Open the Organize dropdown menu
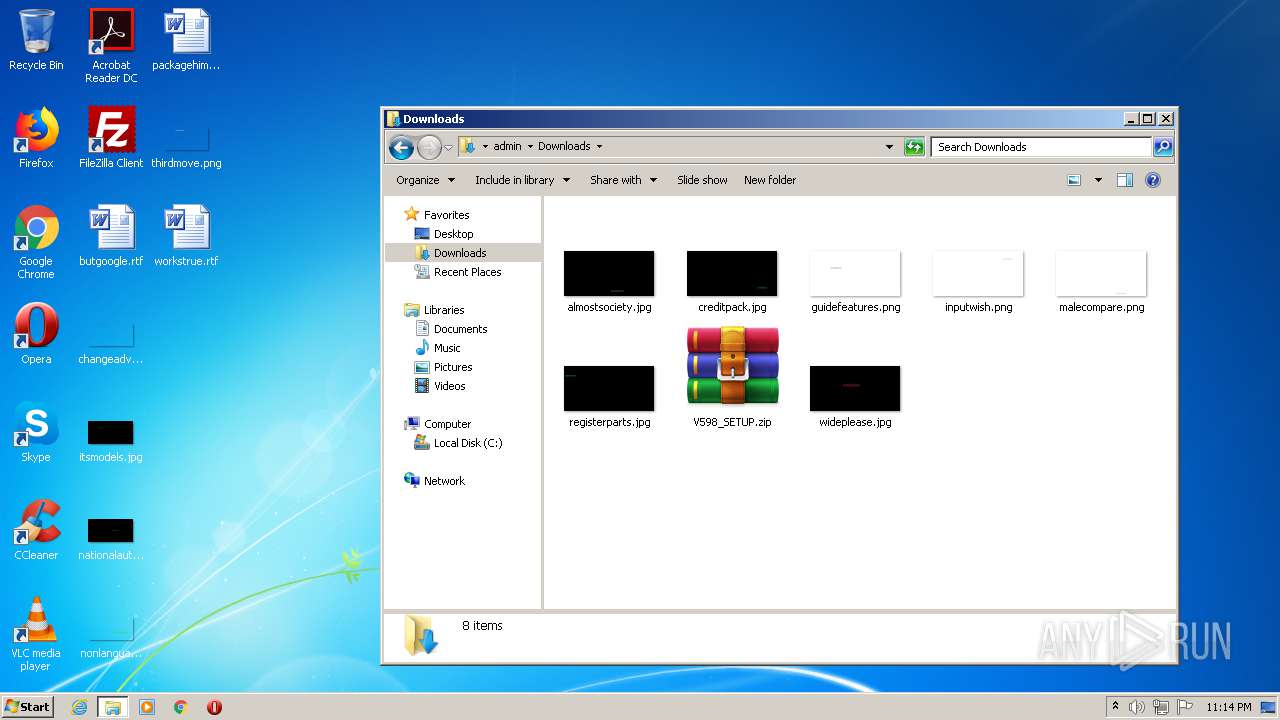 pyautogui.click(x=425, y=180)
